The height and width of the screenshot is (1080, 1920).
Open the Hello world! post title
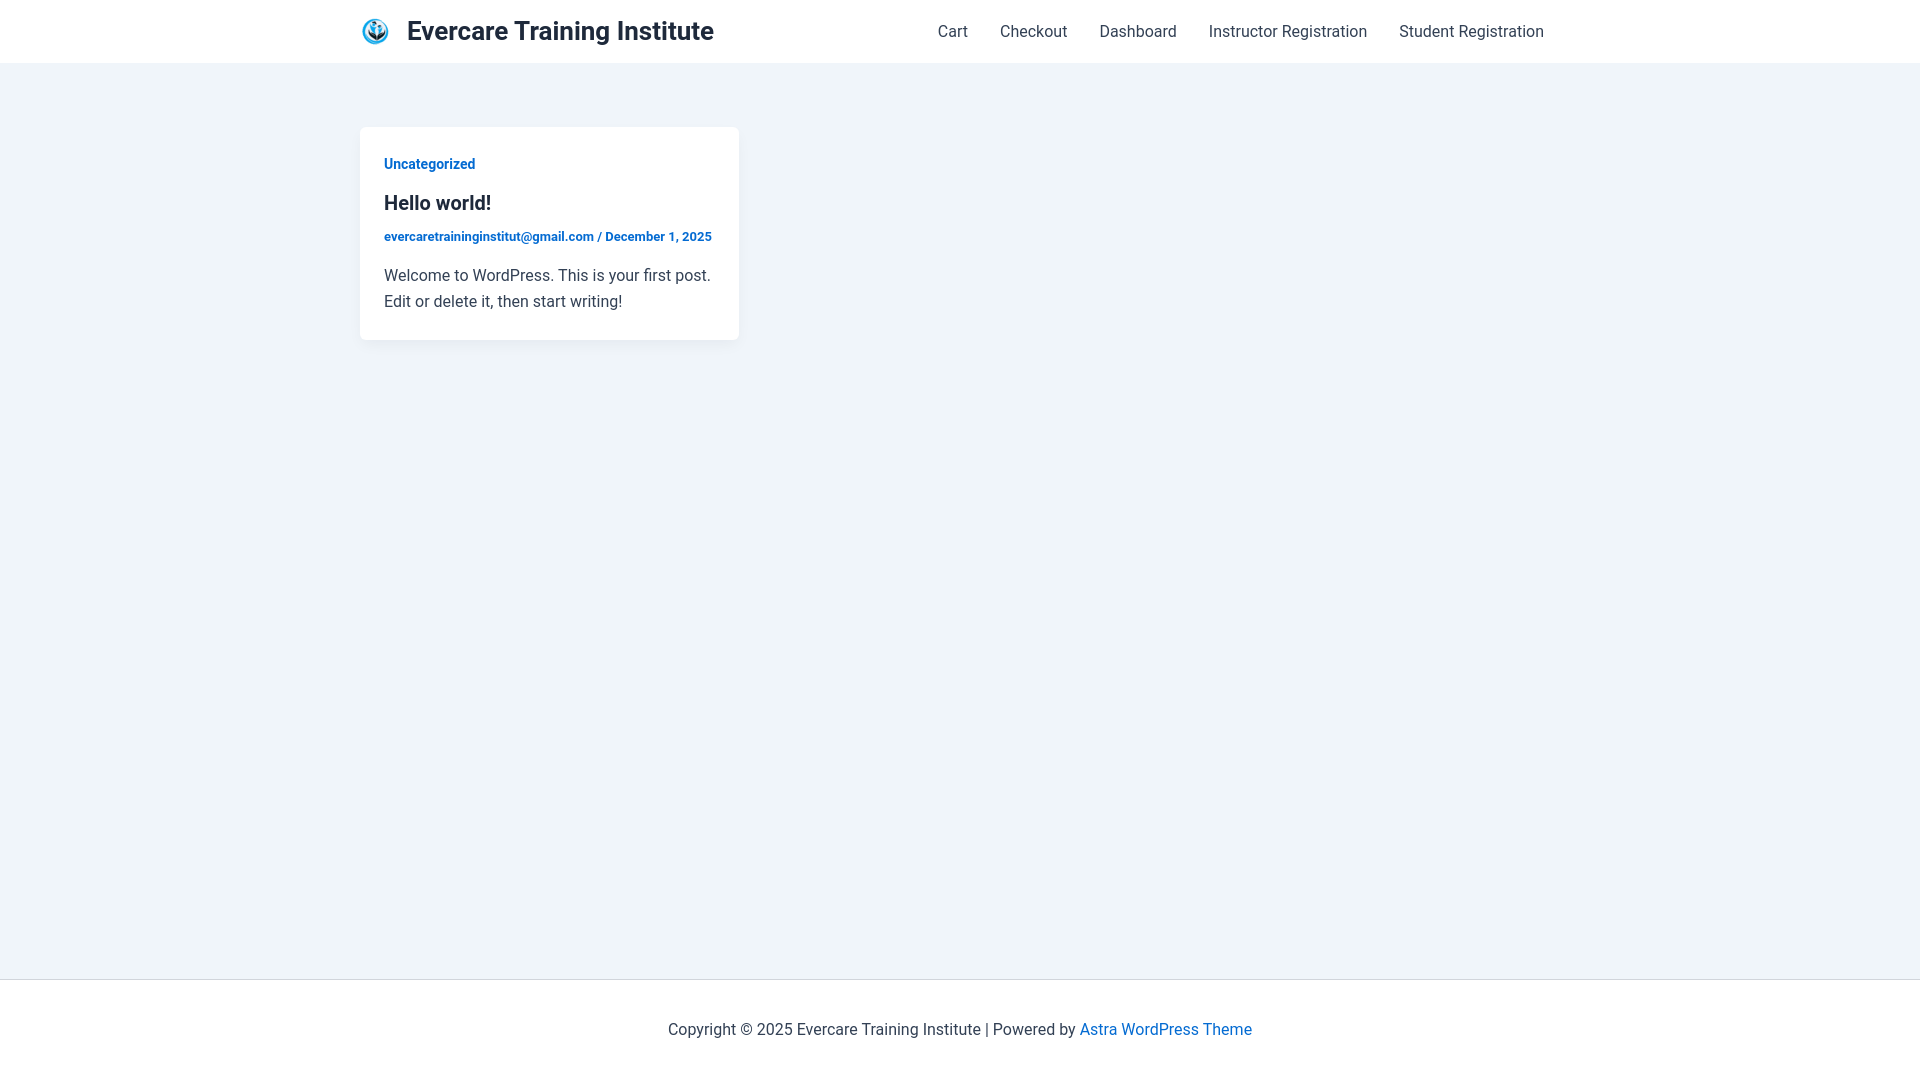click(x=437, y=203)
